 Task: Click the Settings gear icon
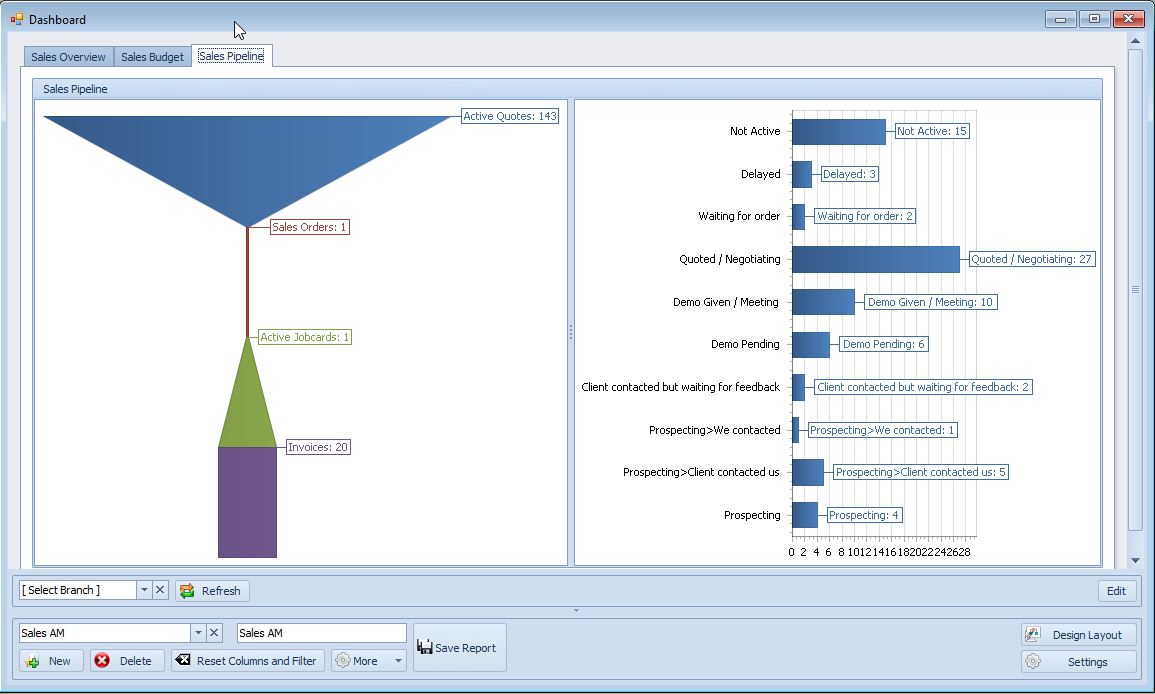1034,661
